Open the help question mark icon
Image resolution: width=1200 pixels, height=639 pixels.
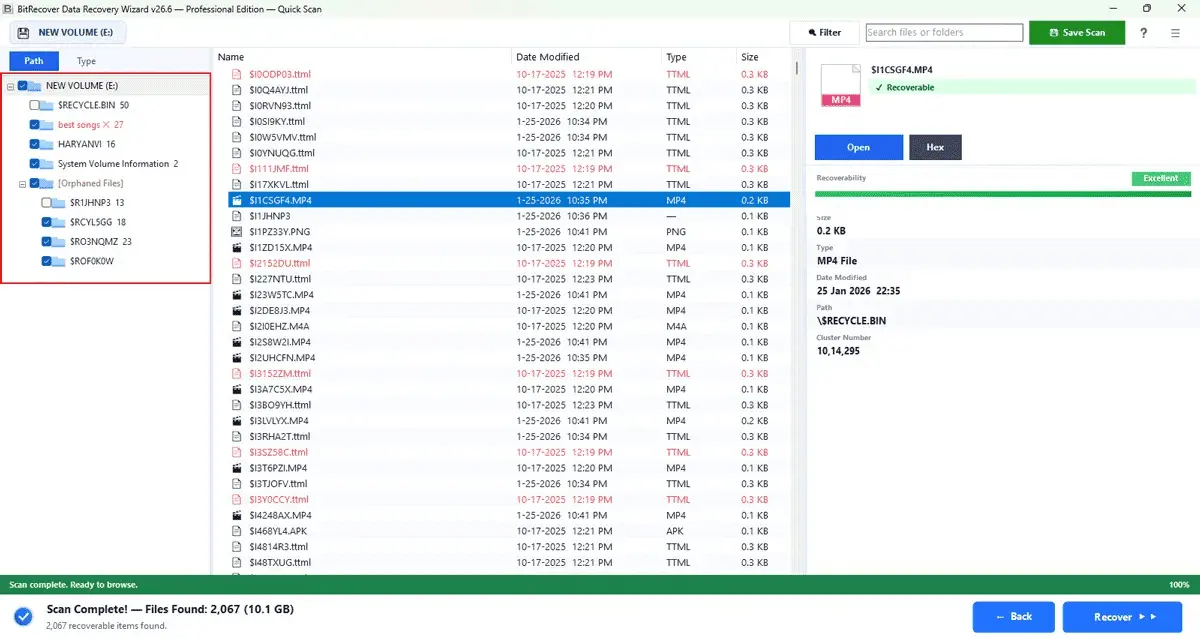[1144, 32]
